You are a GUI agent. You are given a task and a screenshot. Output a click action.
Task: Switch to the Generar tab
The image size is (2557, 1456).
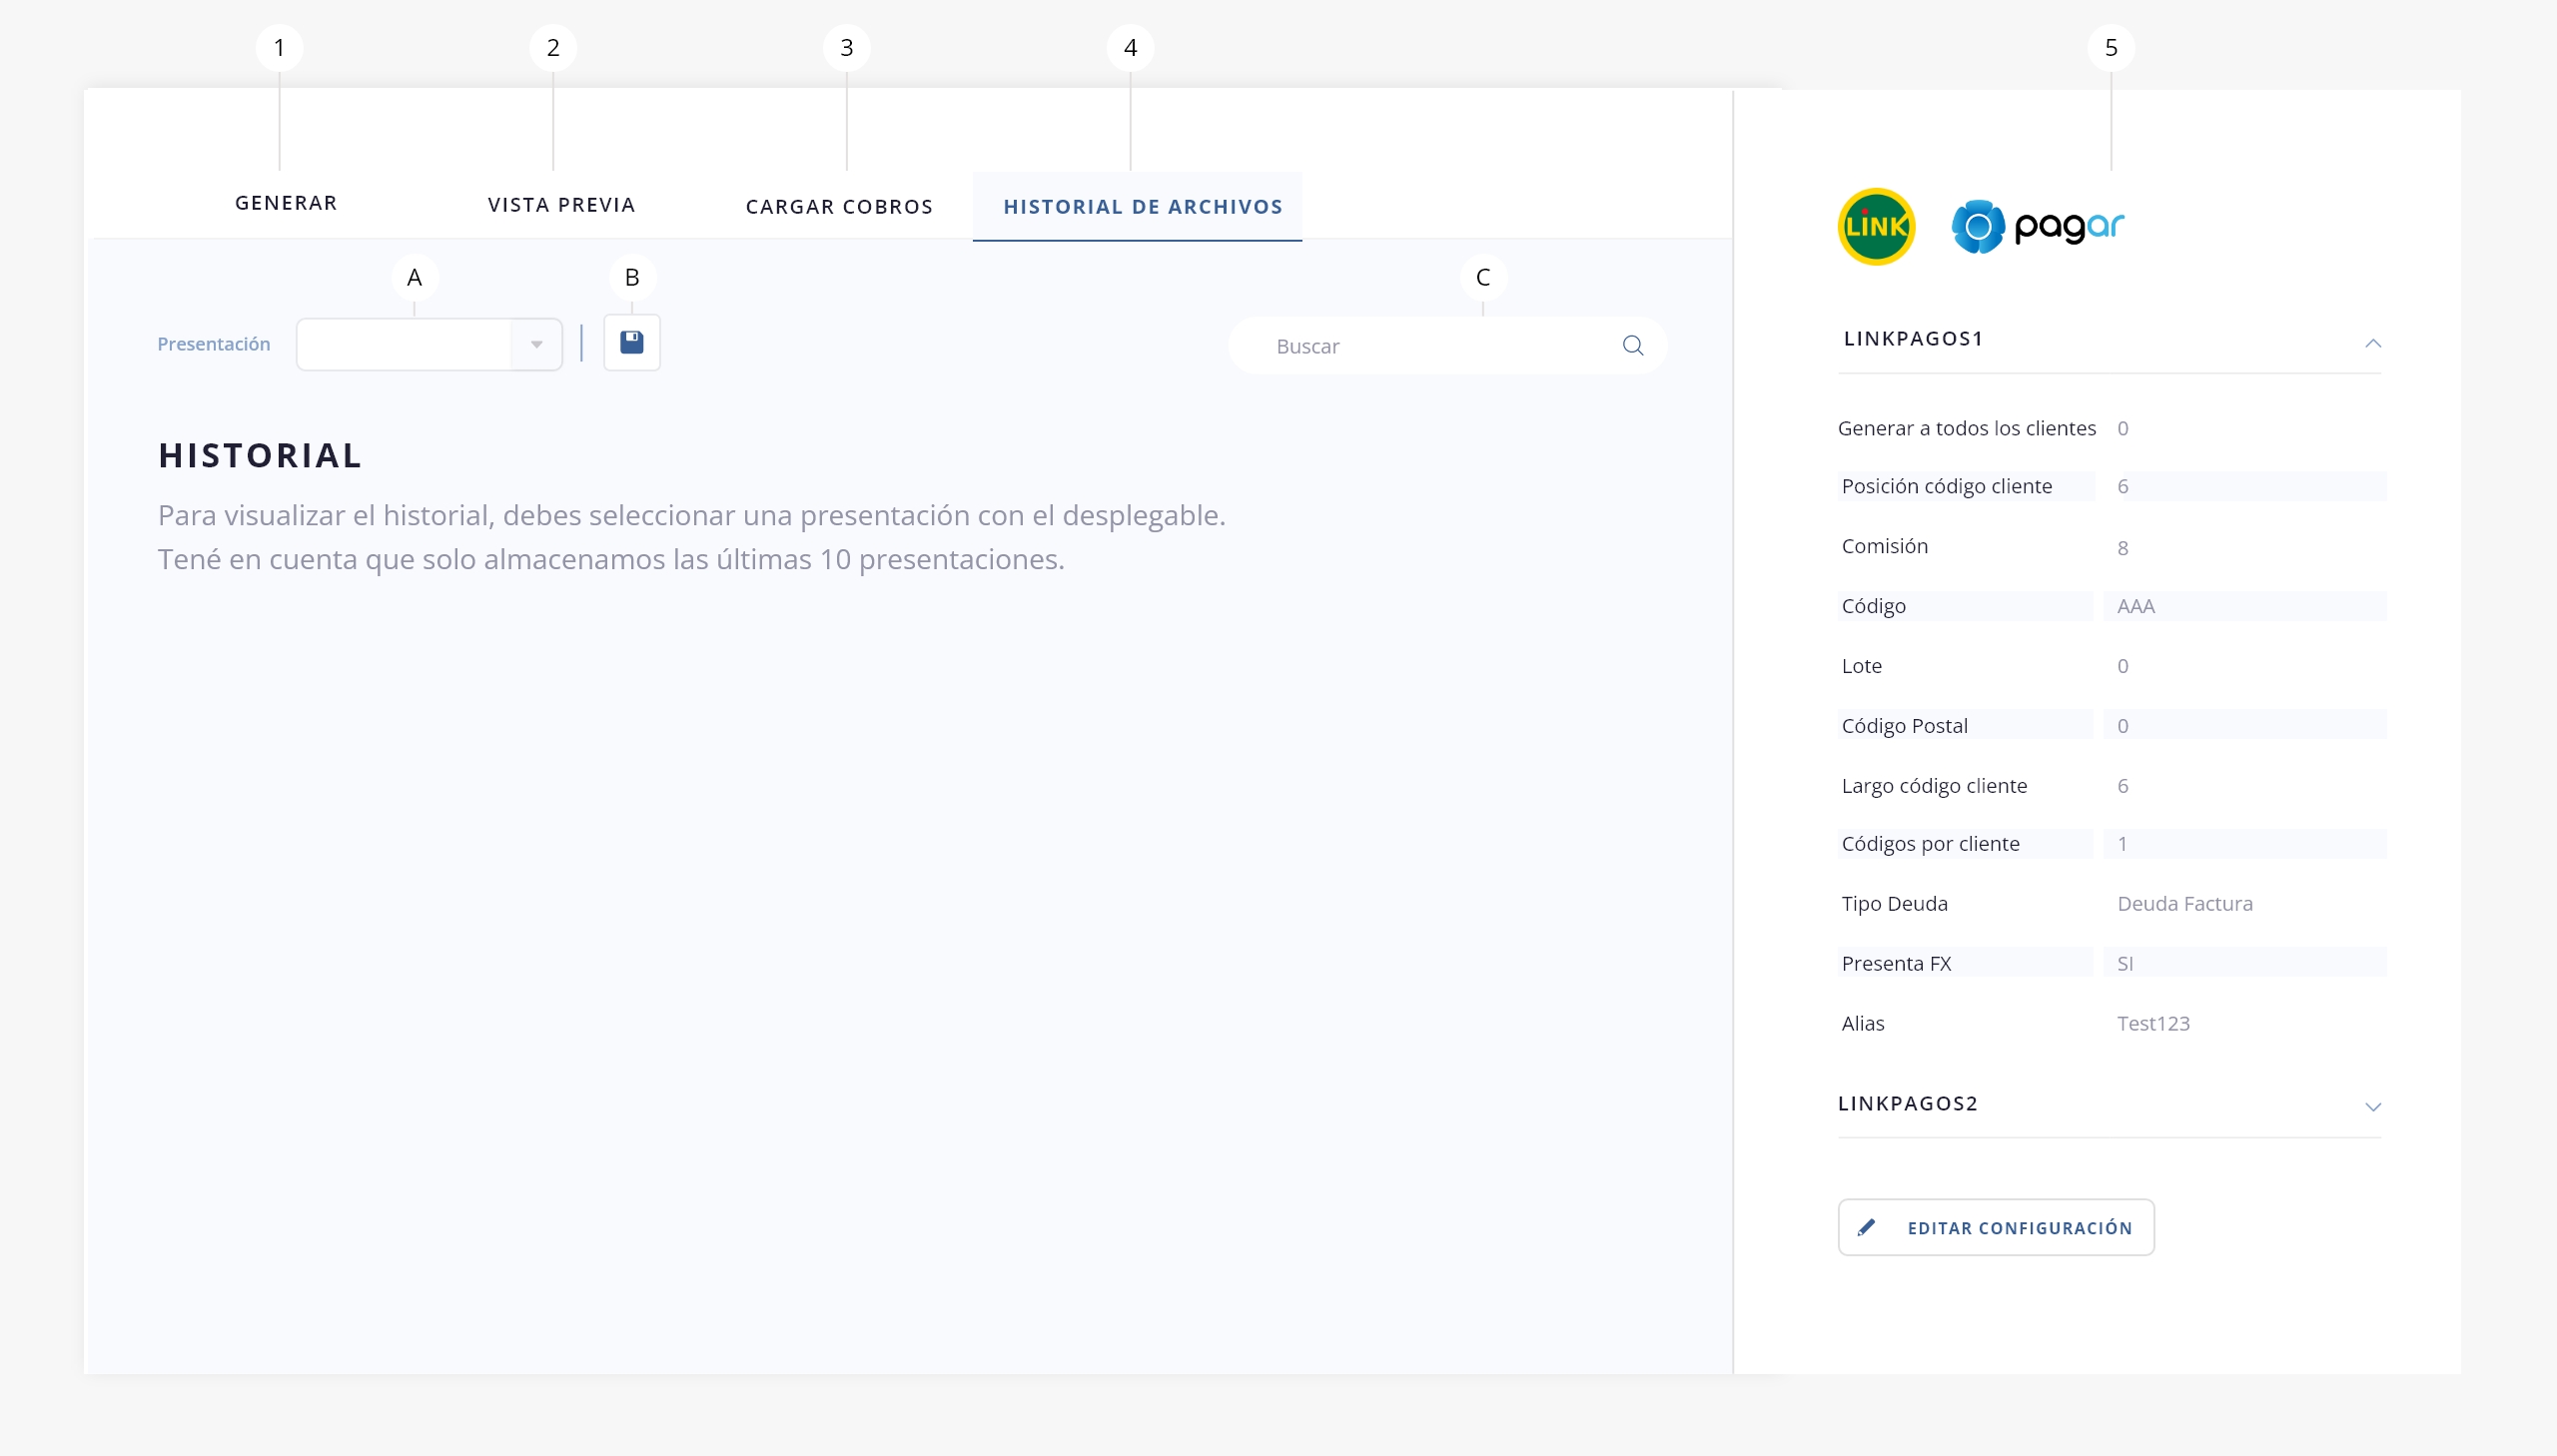pyautogui.click(x=286, y=203)
